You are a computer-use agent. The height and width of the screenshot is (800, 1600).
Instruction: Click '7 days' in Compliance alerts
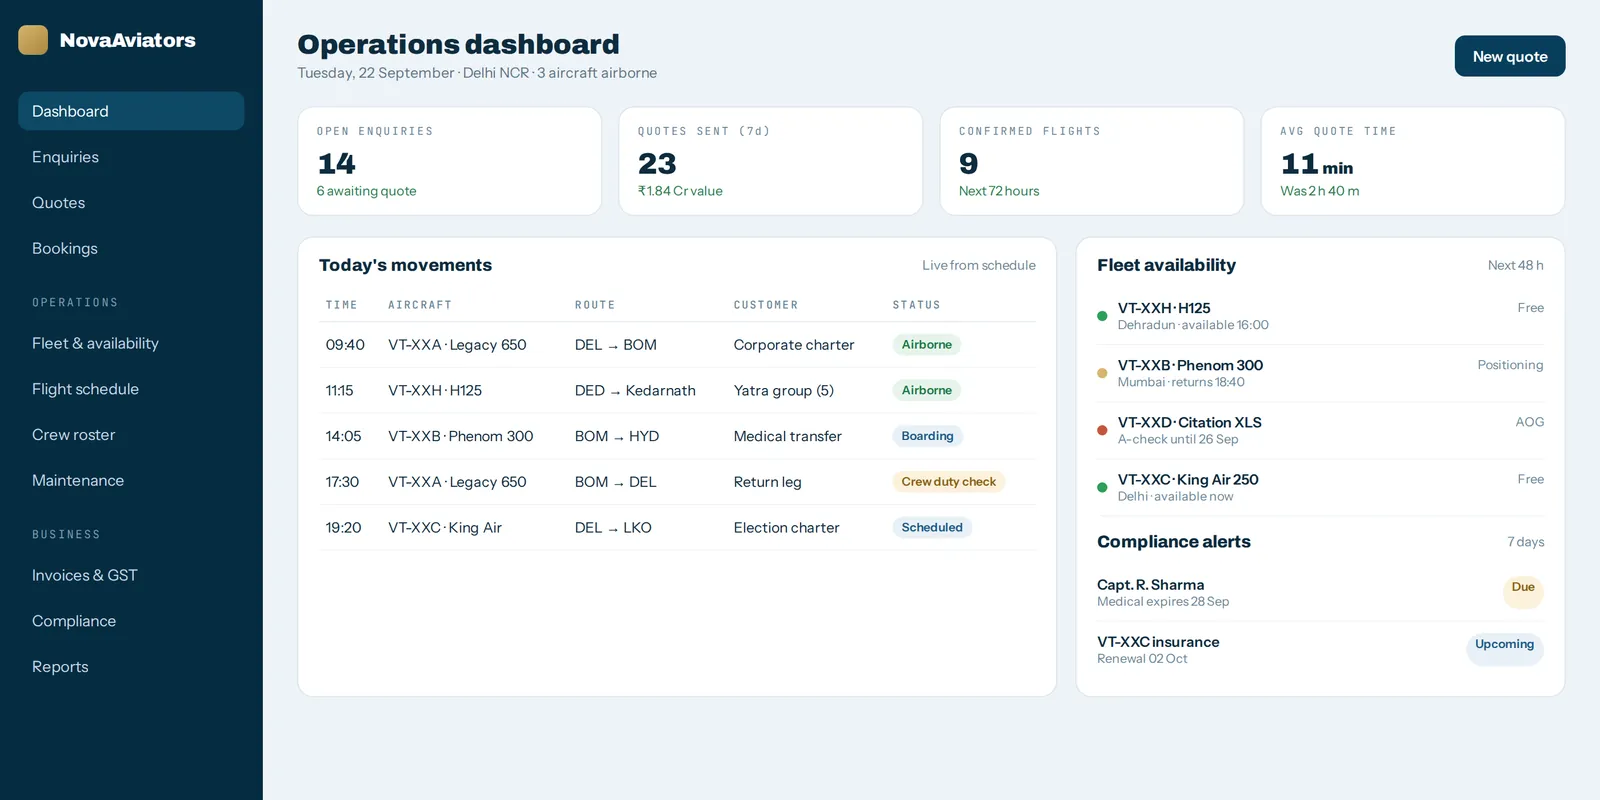1525,542
